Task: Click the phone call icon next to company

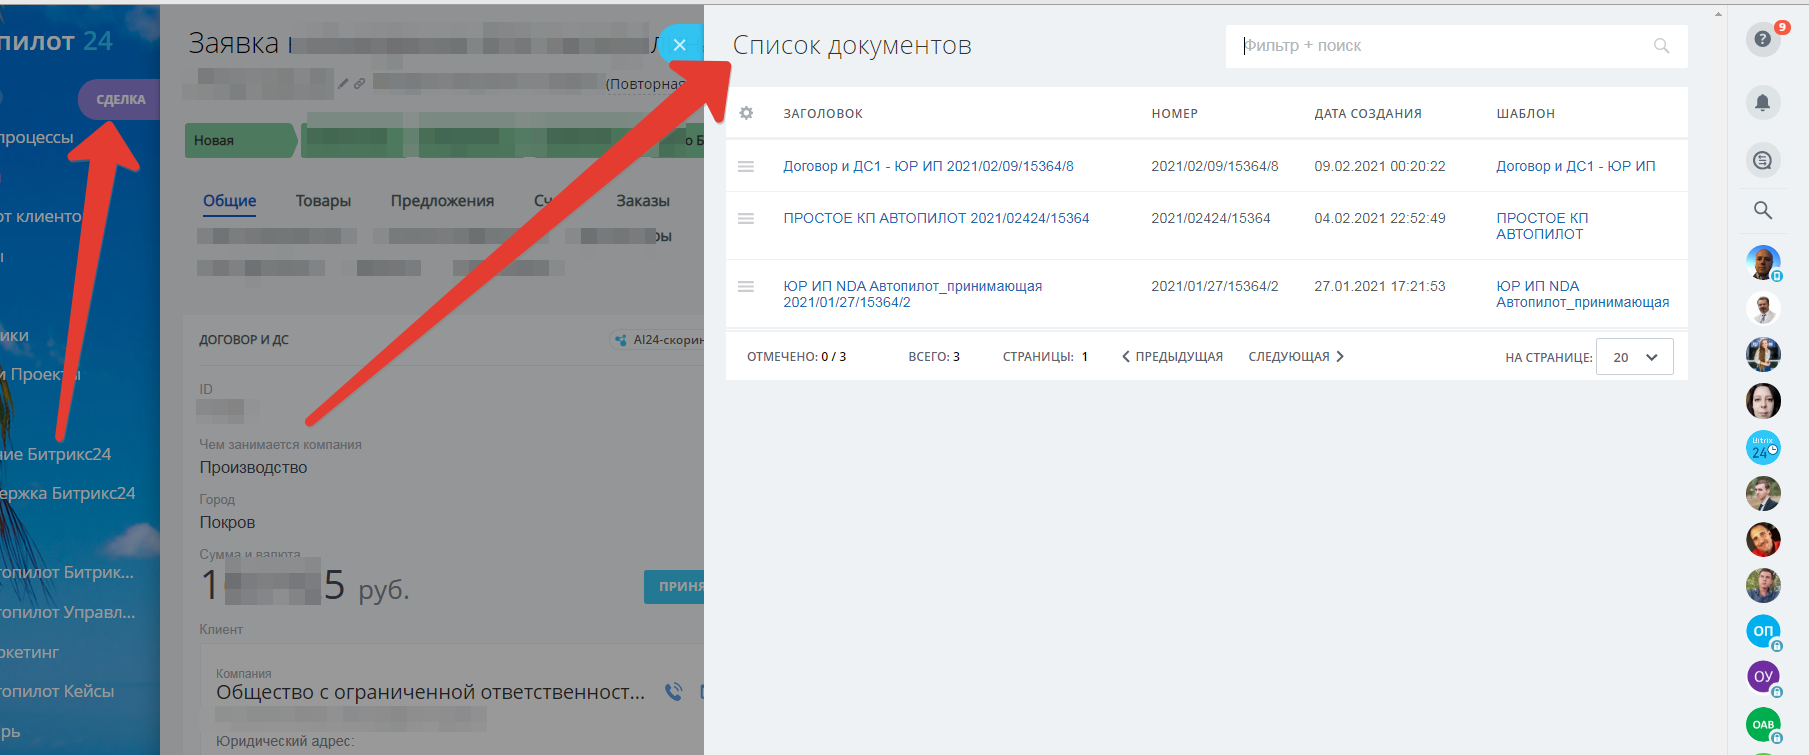Action: [674, 691]
